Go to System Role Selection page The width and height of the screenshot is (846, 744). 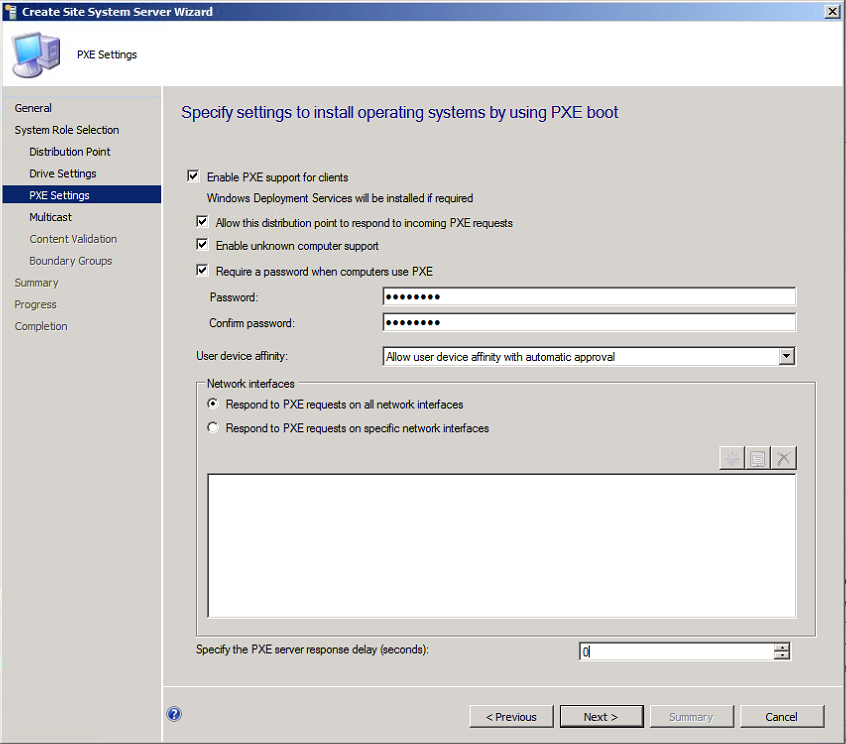(x=67, y=130)
